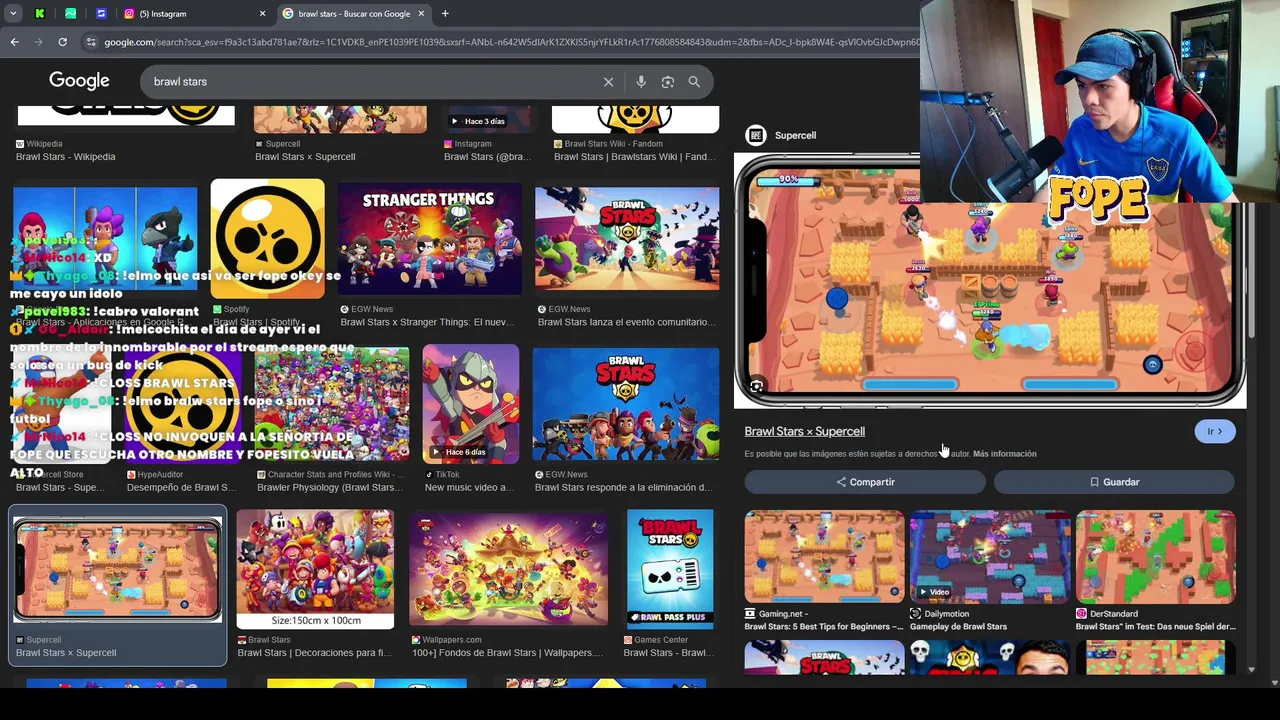1280x720 pixels.
Task: Open a new browser tab
Action: tap(445, 14)
